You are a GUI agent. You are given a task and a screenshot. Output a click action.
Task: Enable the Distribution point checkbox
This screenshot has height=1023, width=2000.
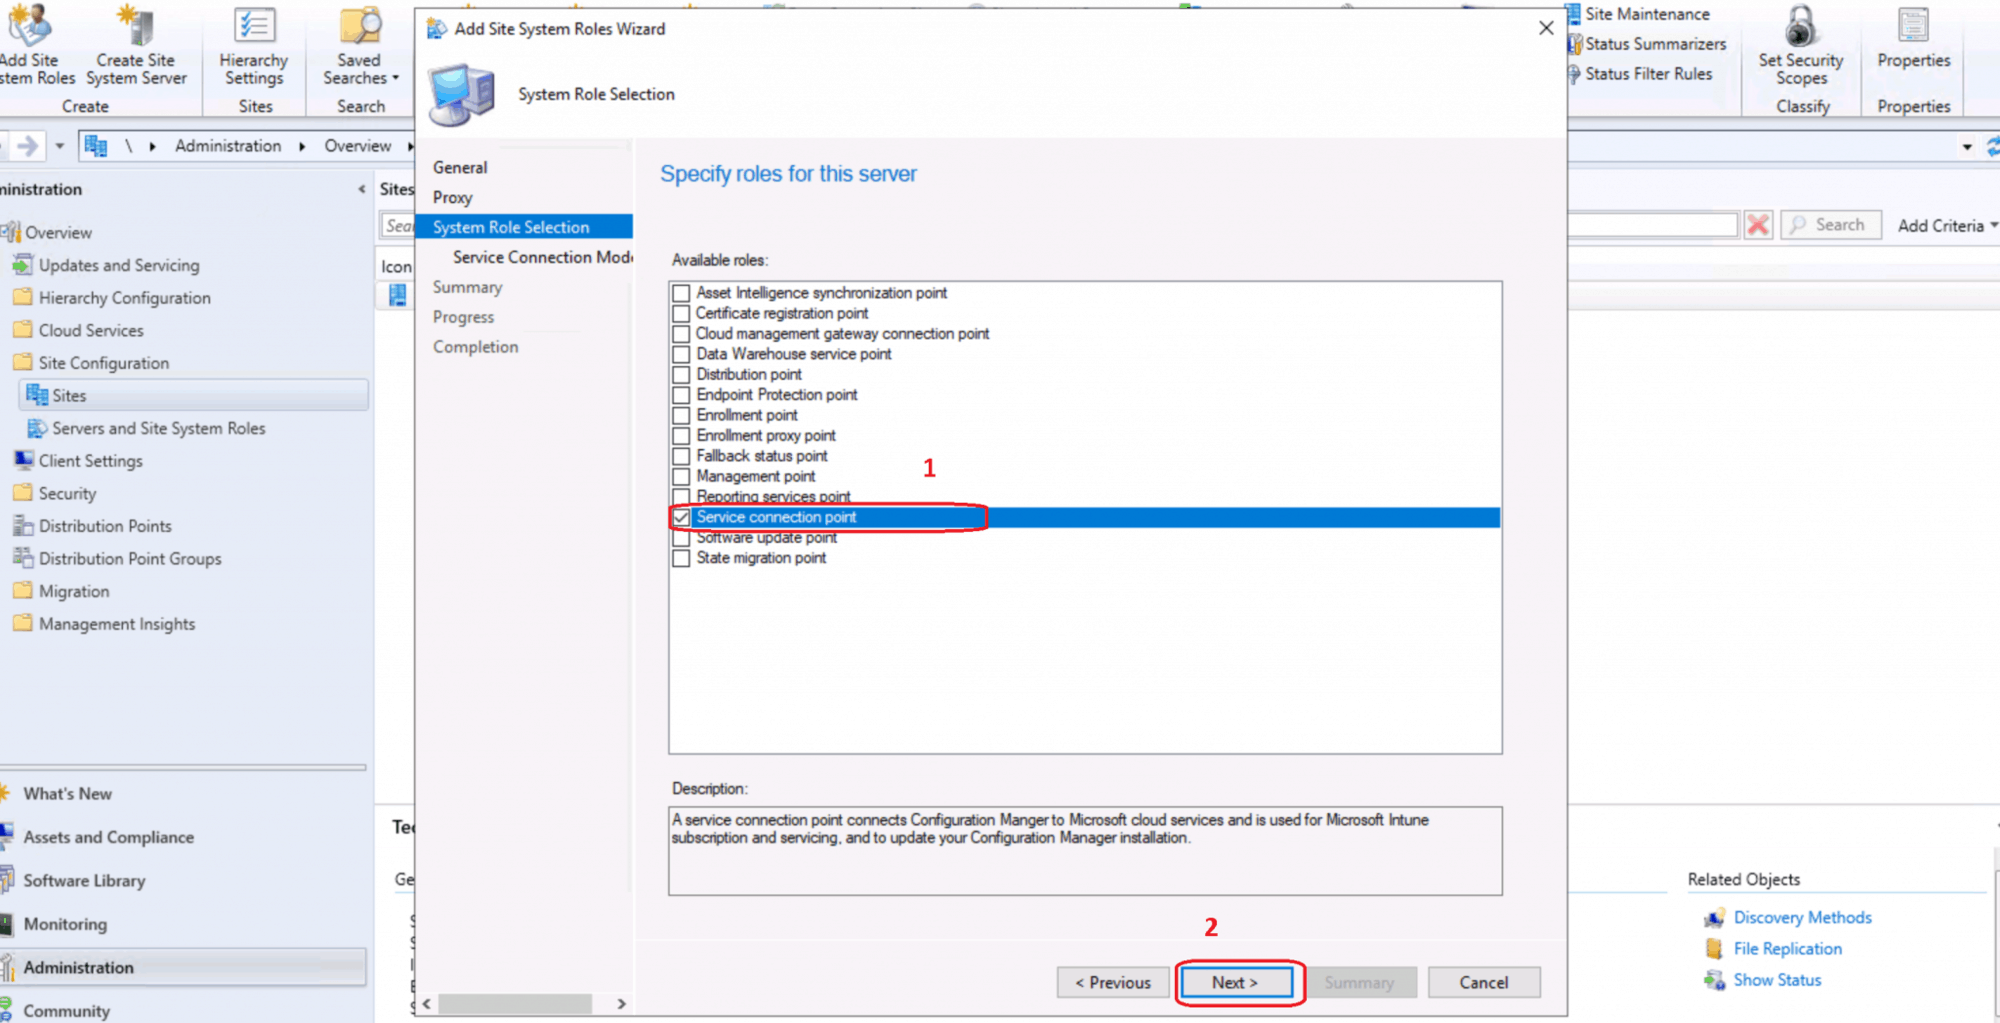pyautogui.click(x=681, y=375)
